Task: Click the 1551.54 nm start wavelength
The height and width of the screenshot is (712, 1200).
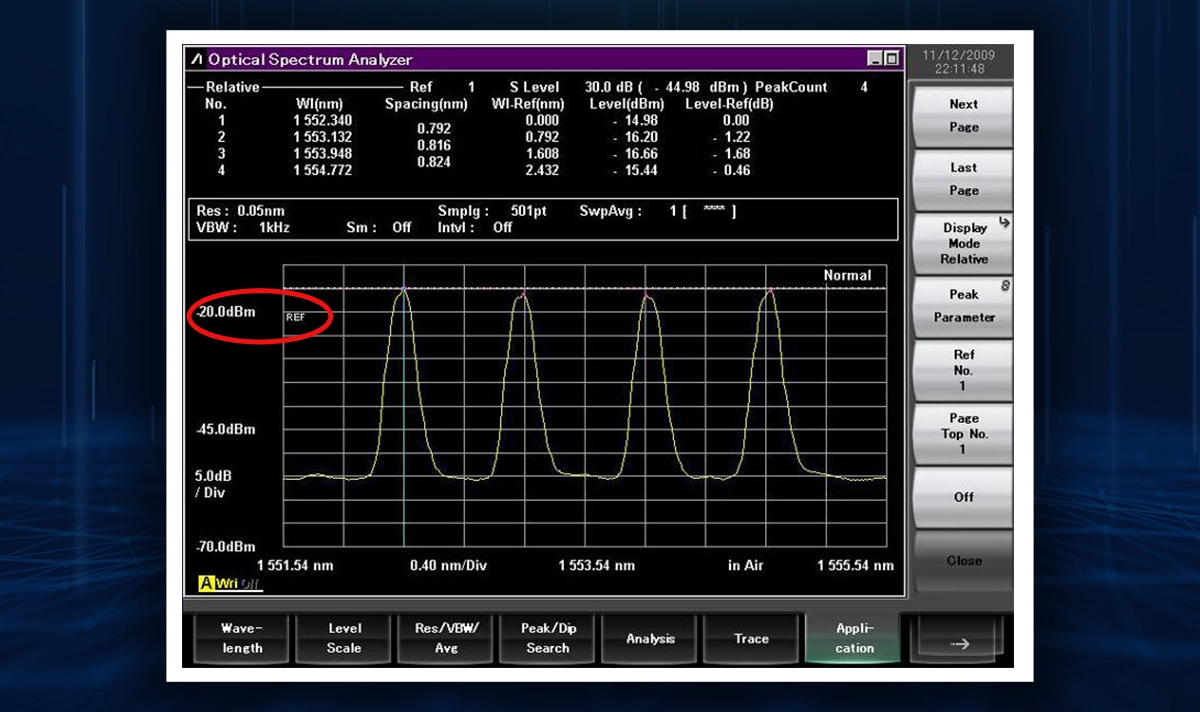Action: tap(295, 566)
